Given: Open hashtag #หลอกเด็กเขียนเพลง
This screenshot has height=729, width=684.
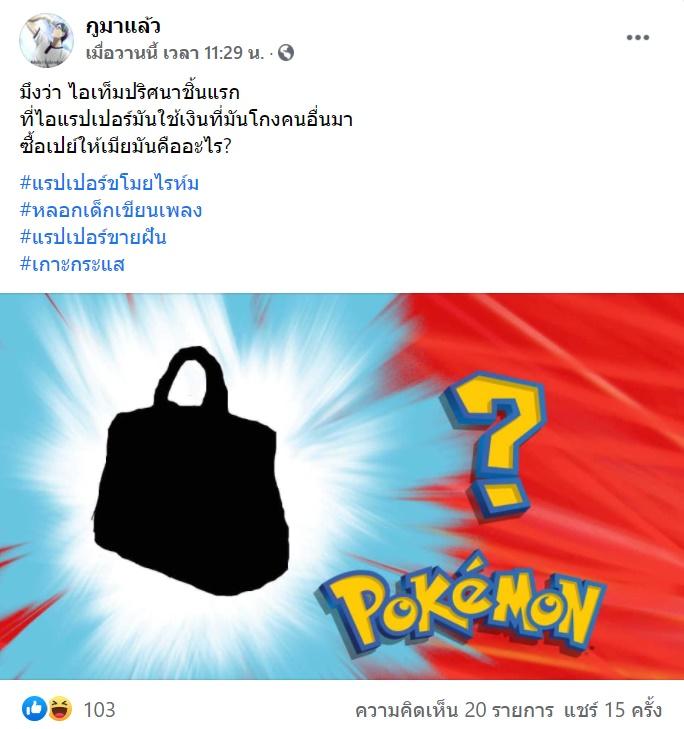Looking at the screenshot, I should [111, 210].
